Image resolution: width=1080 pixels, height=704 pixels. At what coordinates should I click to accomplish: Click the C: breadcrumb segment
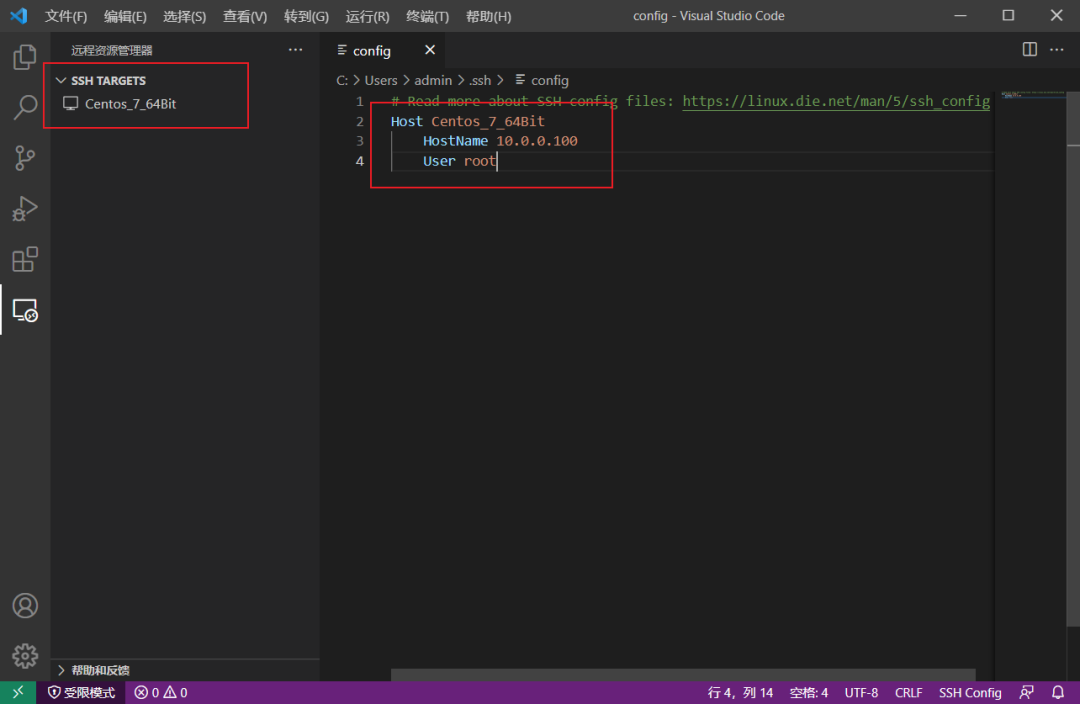[x=342, y=81]
